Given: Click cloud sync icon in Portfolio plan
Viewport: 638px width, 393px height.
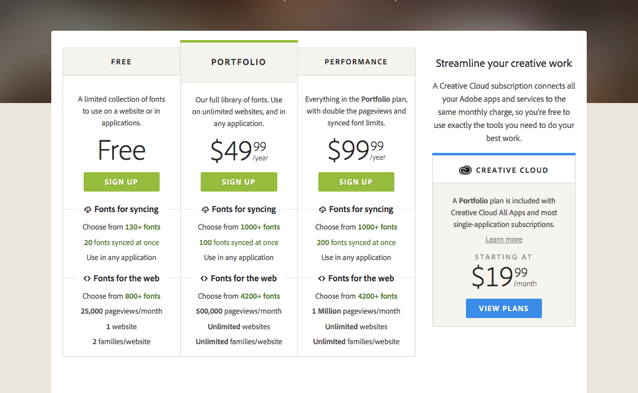Looking at the screenshot, I should (x=205, y=210).
